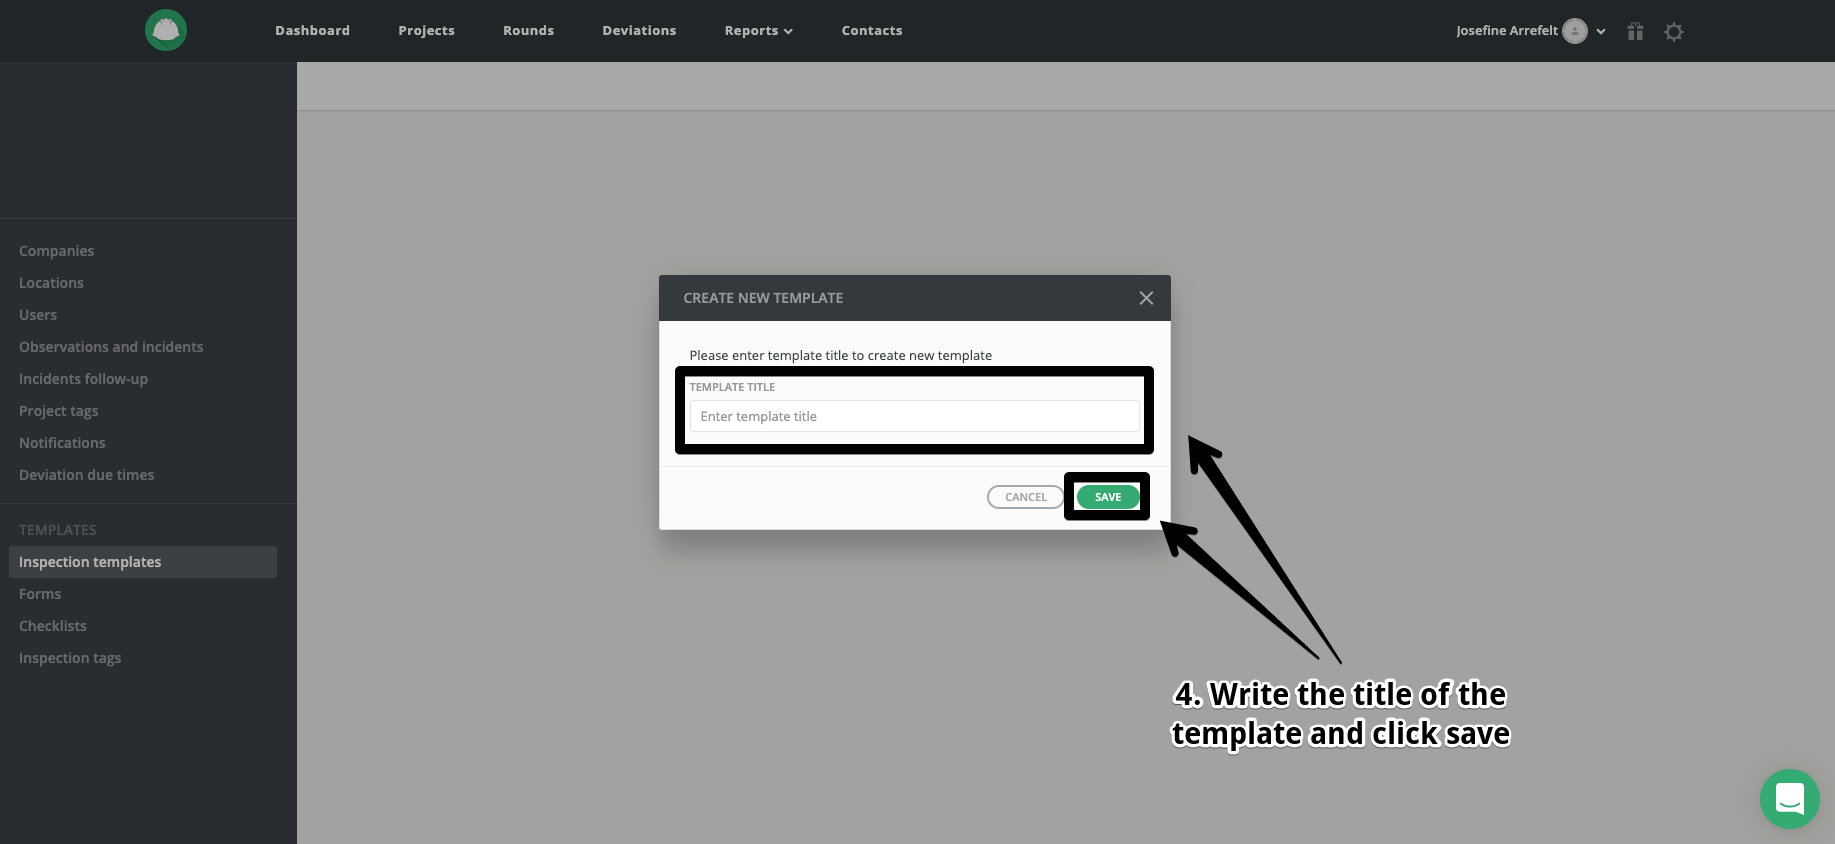The width and height of the screenshot is (1835, 844).
Task: Select Locations in sidebar
Action: click(x=52, y=283)
